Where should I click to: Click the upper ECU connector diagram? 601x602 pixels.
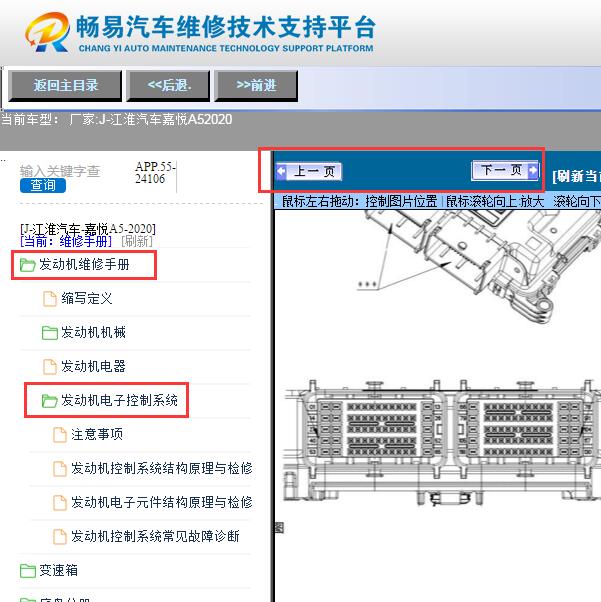click(478, 267)
